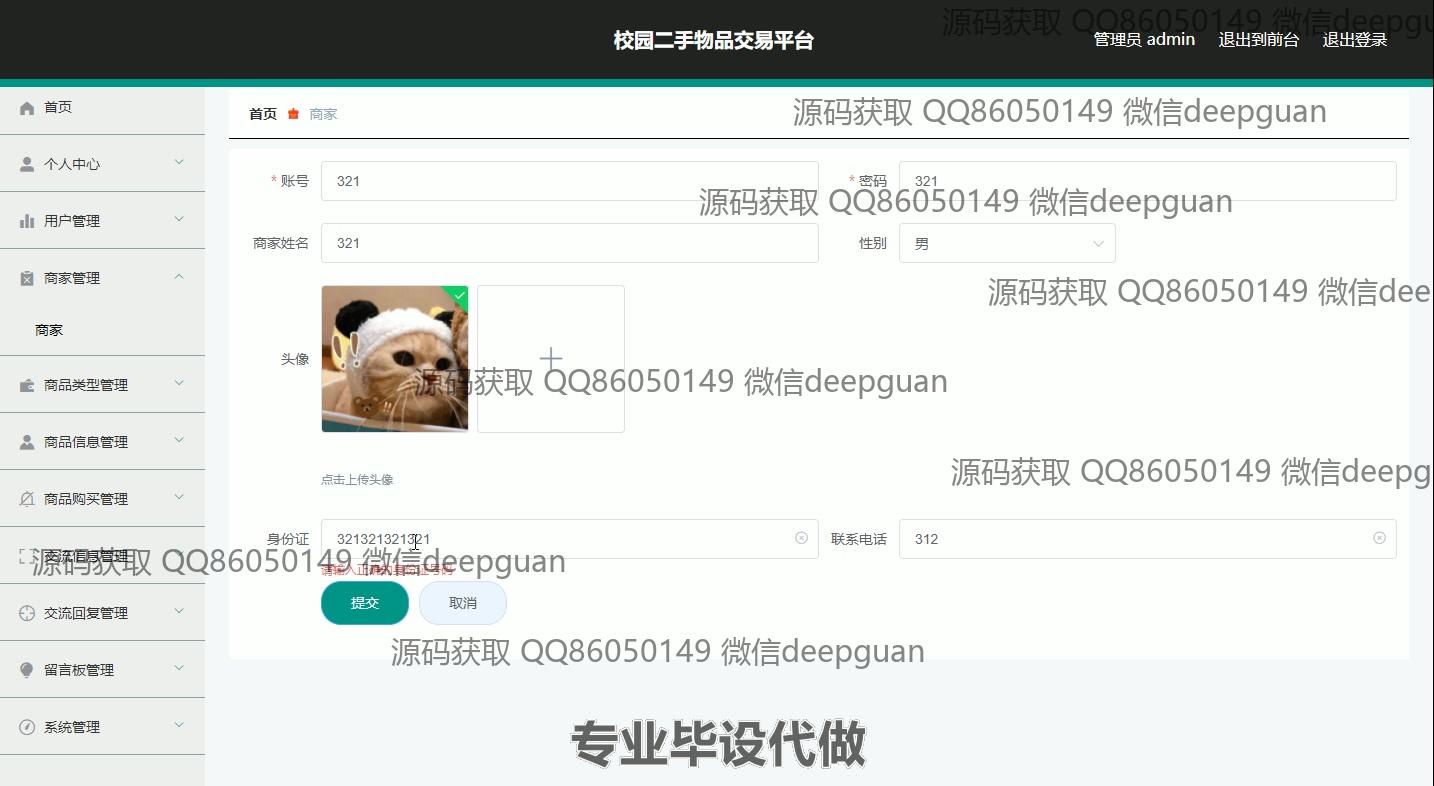This screenshot has height=786, width=1434.
Task: Click the 密码 input field
Action: pyautogui.click(x=1148, y=181)
